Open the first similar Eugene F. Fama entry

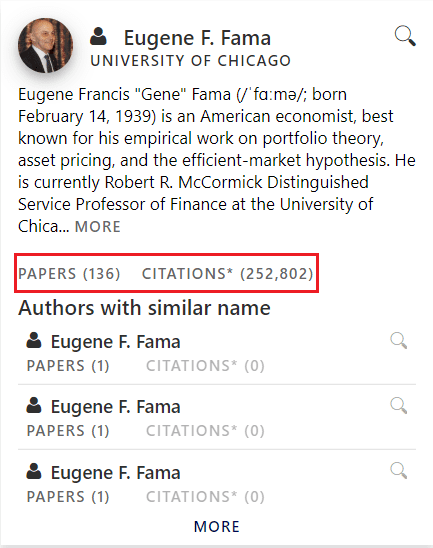(x=116, y=341)
